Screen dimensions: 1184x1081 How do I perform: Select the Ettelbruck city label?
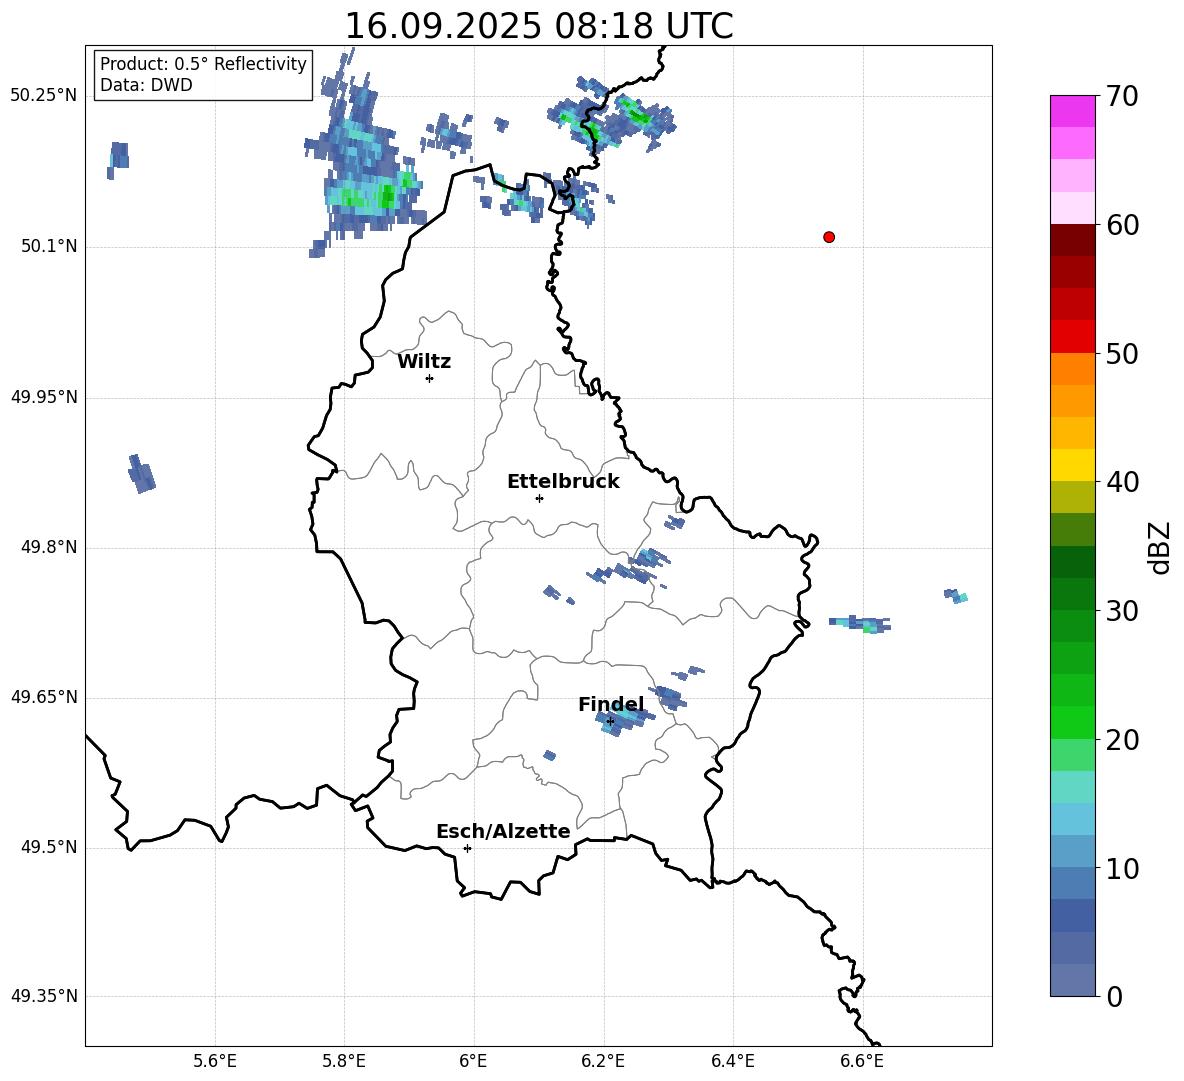click(563, 482)
